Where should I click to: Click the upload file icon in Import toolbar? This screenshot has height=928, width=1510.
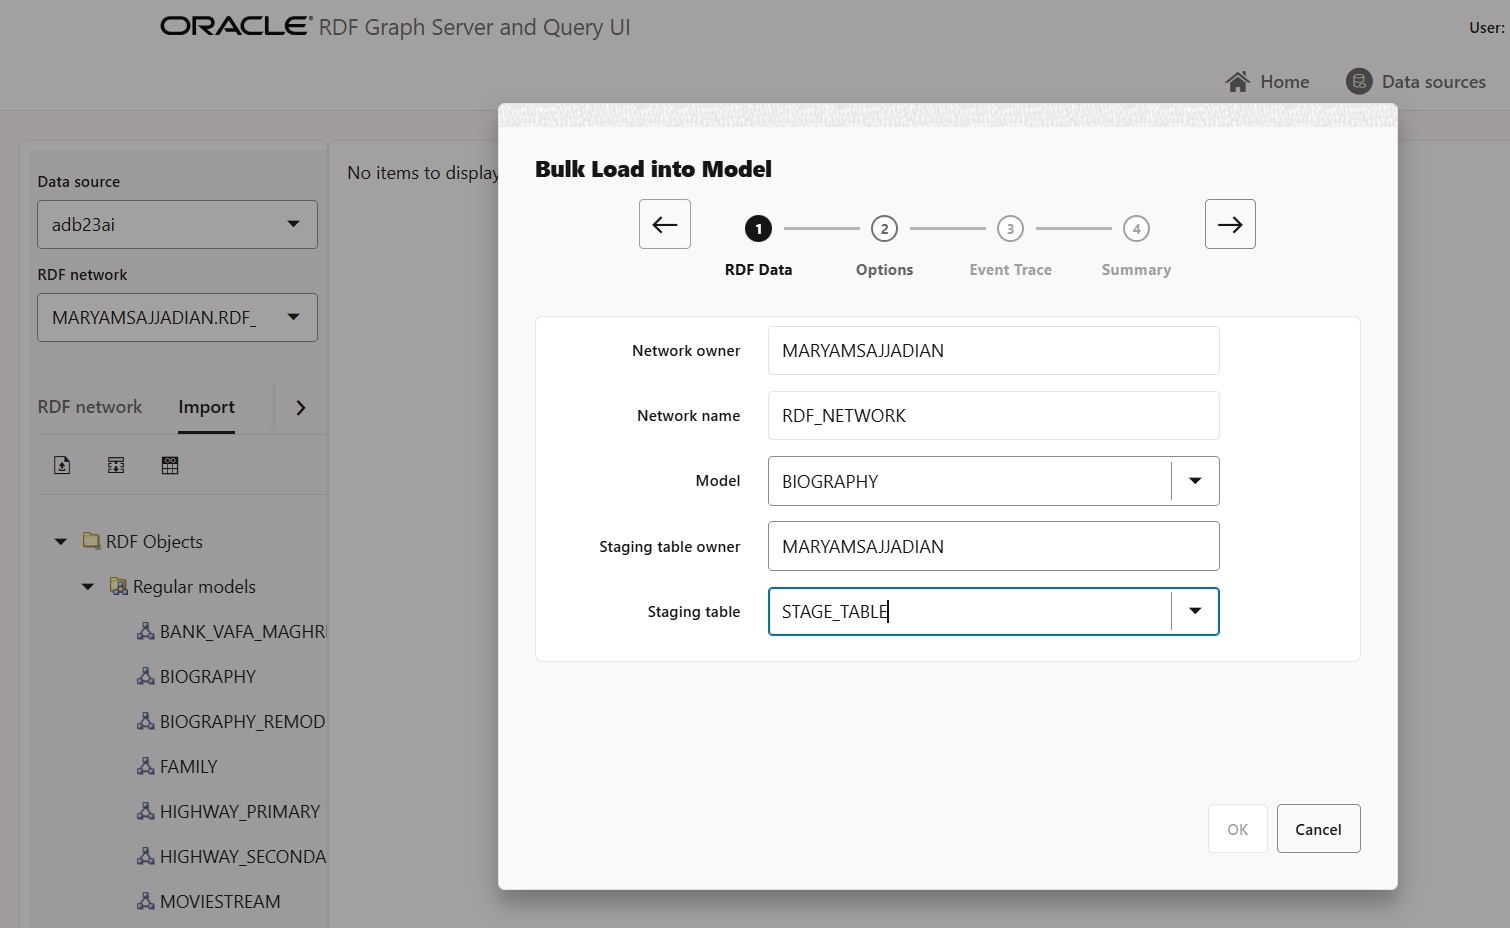click(62, 465)
